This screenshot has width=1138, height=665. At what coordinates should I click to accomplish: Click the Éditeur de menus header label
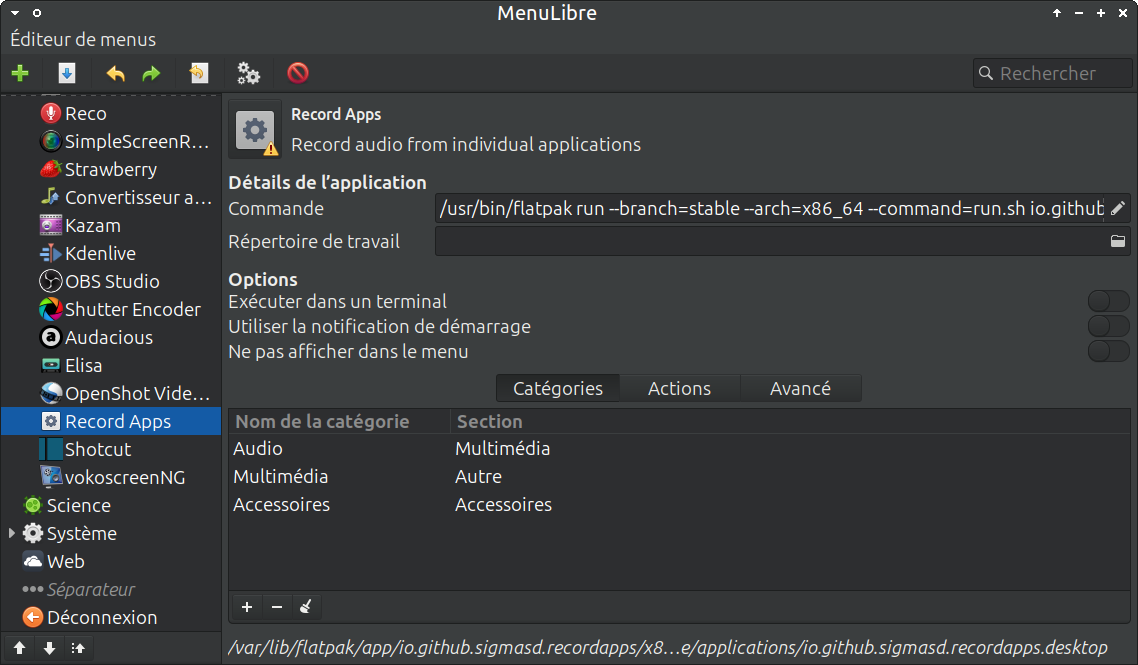(x=83, y=39)
